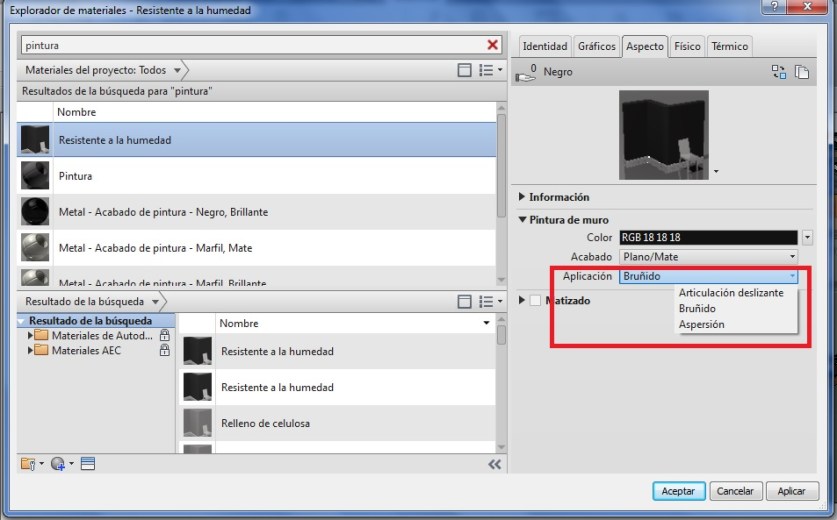Viewport: 837px width, 520px height.
Task: Click the RGB 18 18 18 color swatch
Action: 708,238
